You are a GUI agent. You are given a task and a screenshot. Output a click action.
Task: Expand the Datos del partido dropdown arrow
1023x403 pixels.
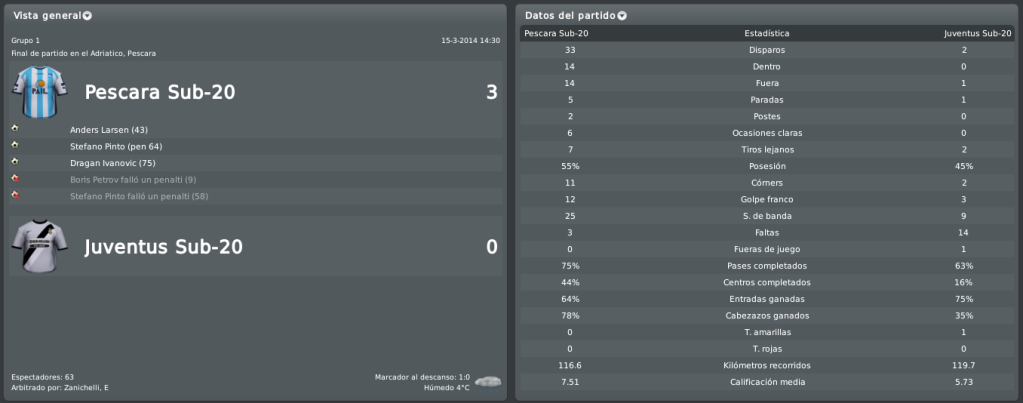622,16
